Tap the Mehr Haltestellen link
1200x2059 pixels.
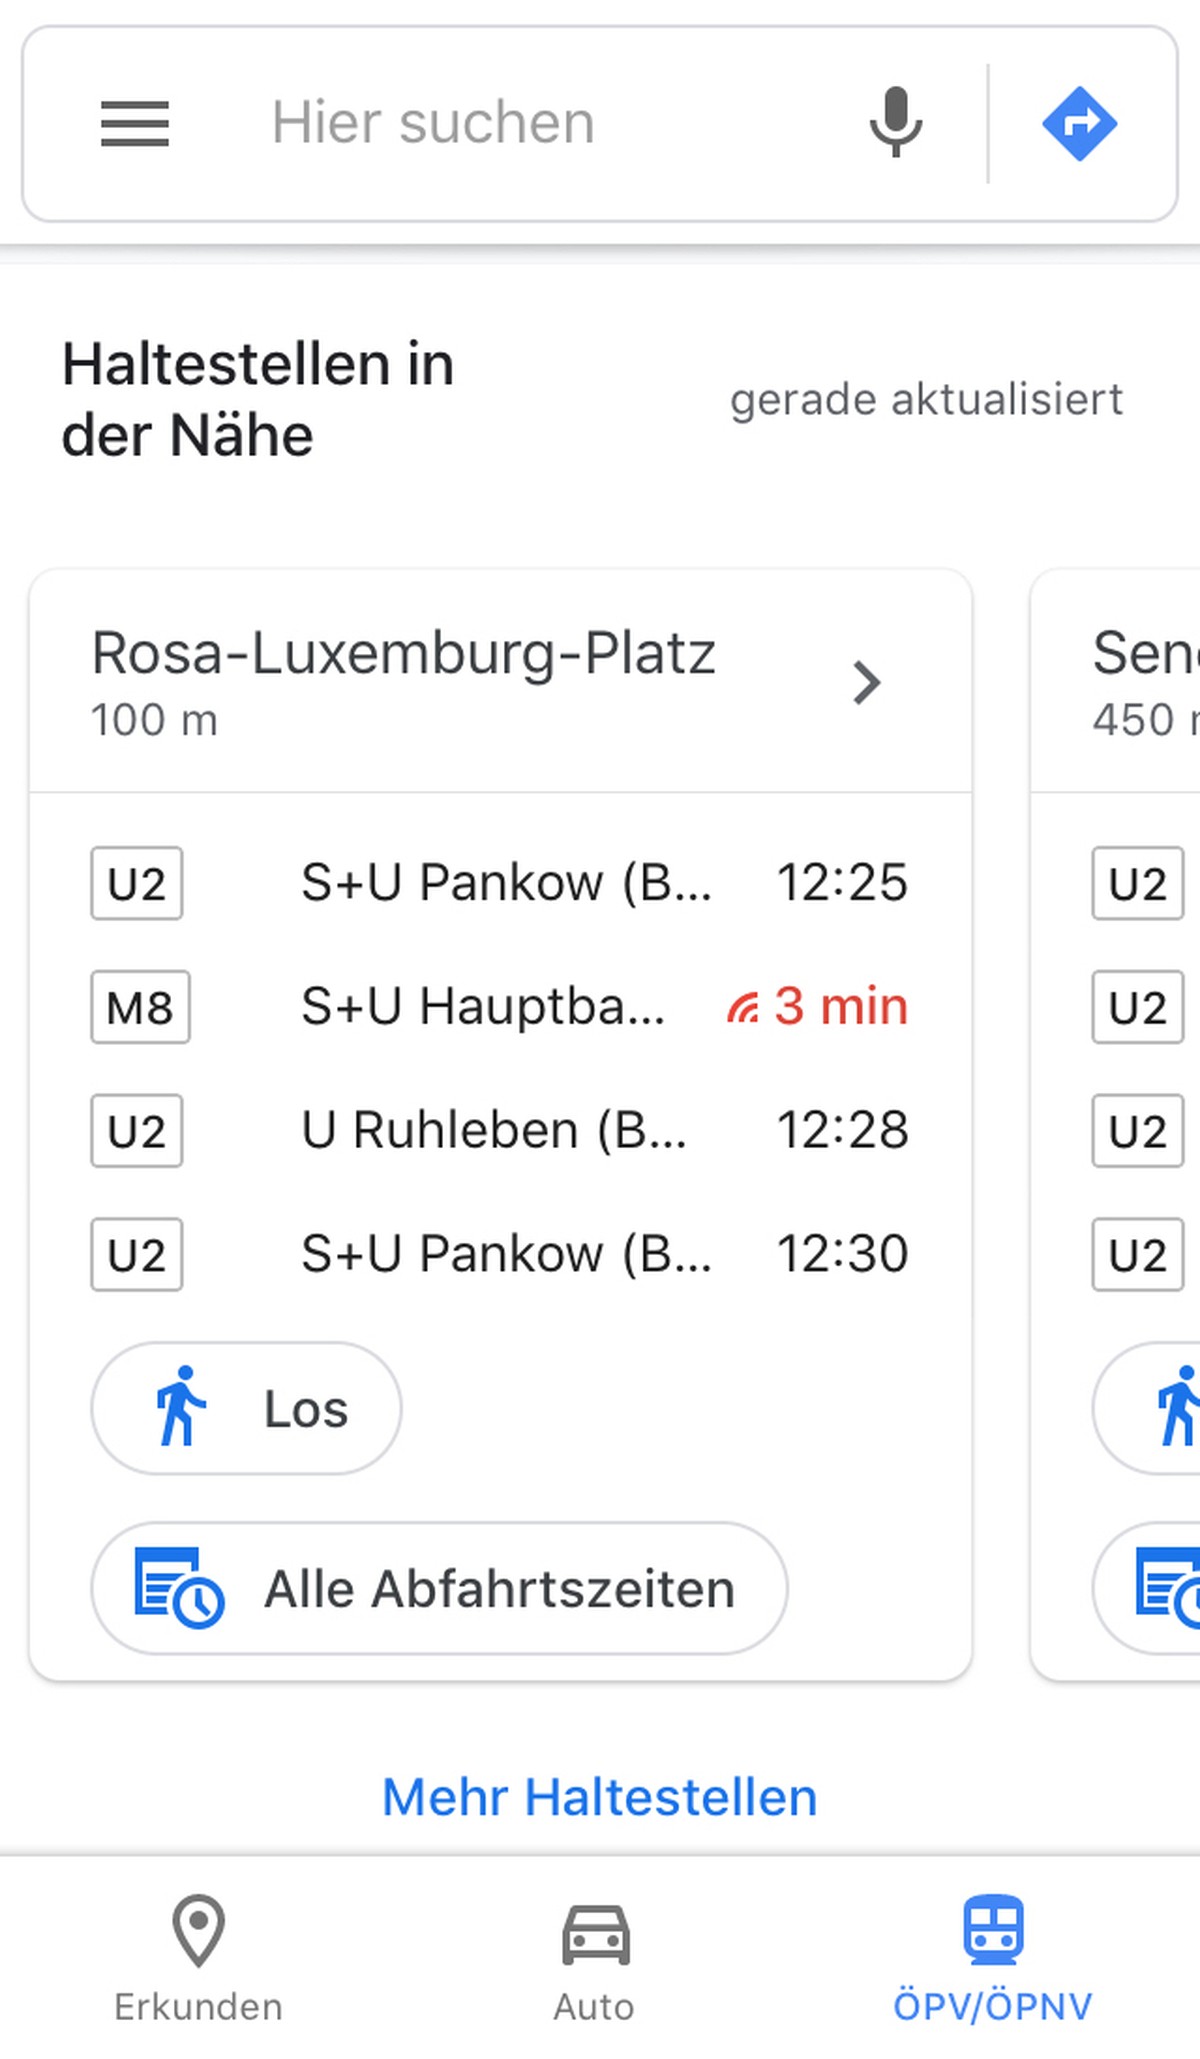click(x=600, y=1797)
